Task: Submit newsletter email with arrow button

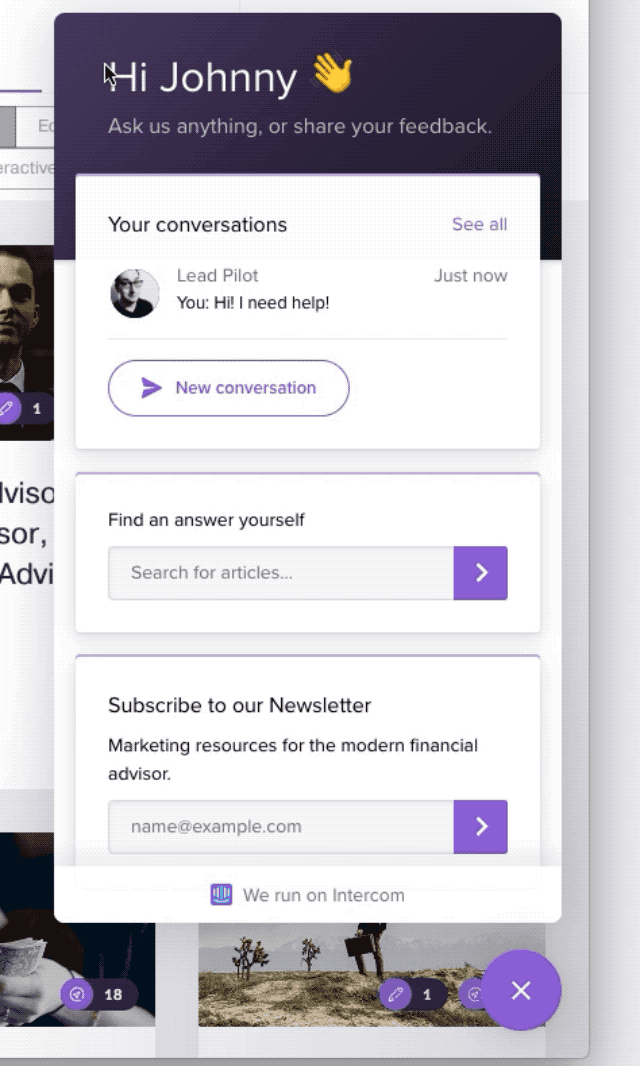Action: click(480, 826)
